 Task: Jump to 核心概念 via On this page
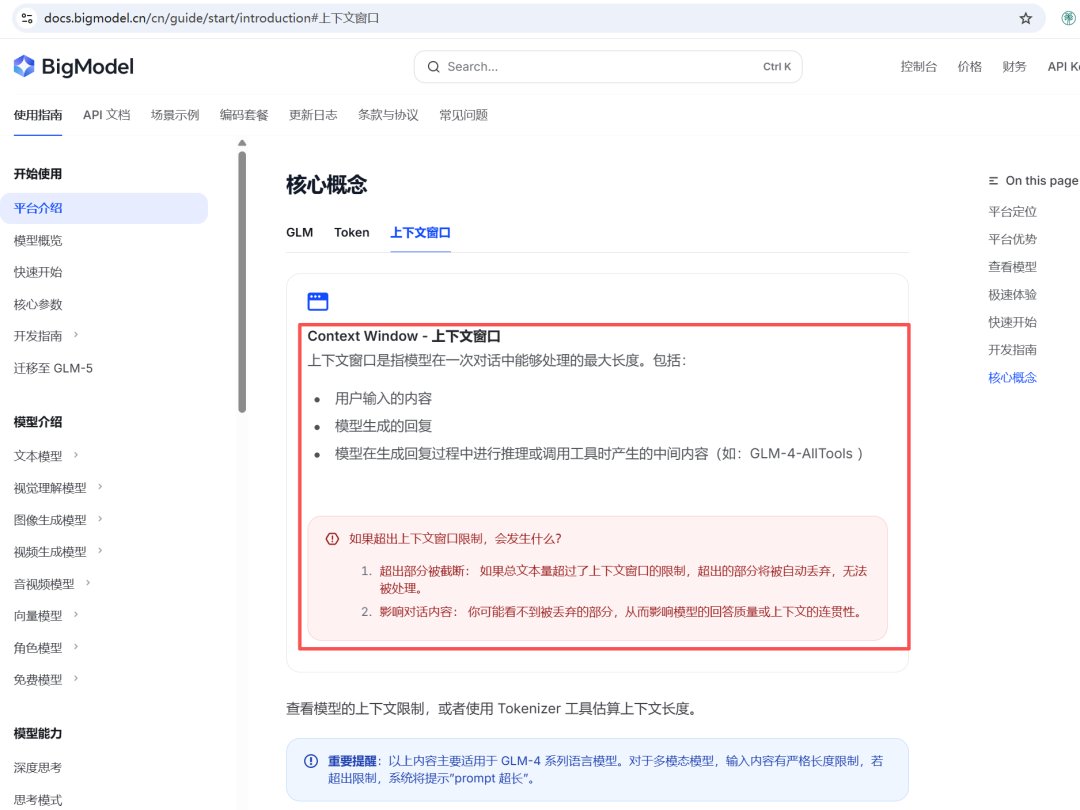pyautogui.click(x=1013, y=377)
